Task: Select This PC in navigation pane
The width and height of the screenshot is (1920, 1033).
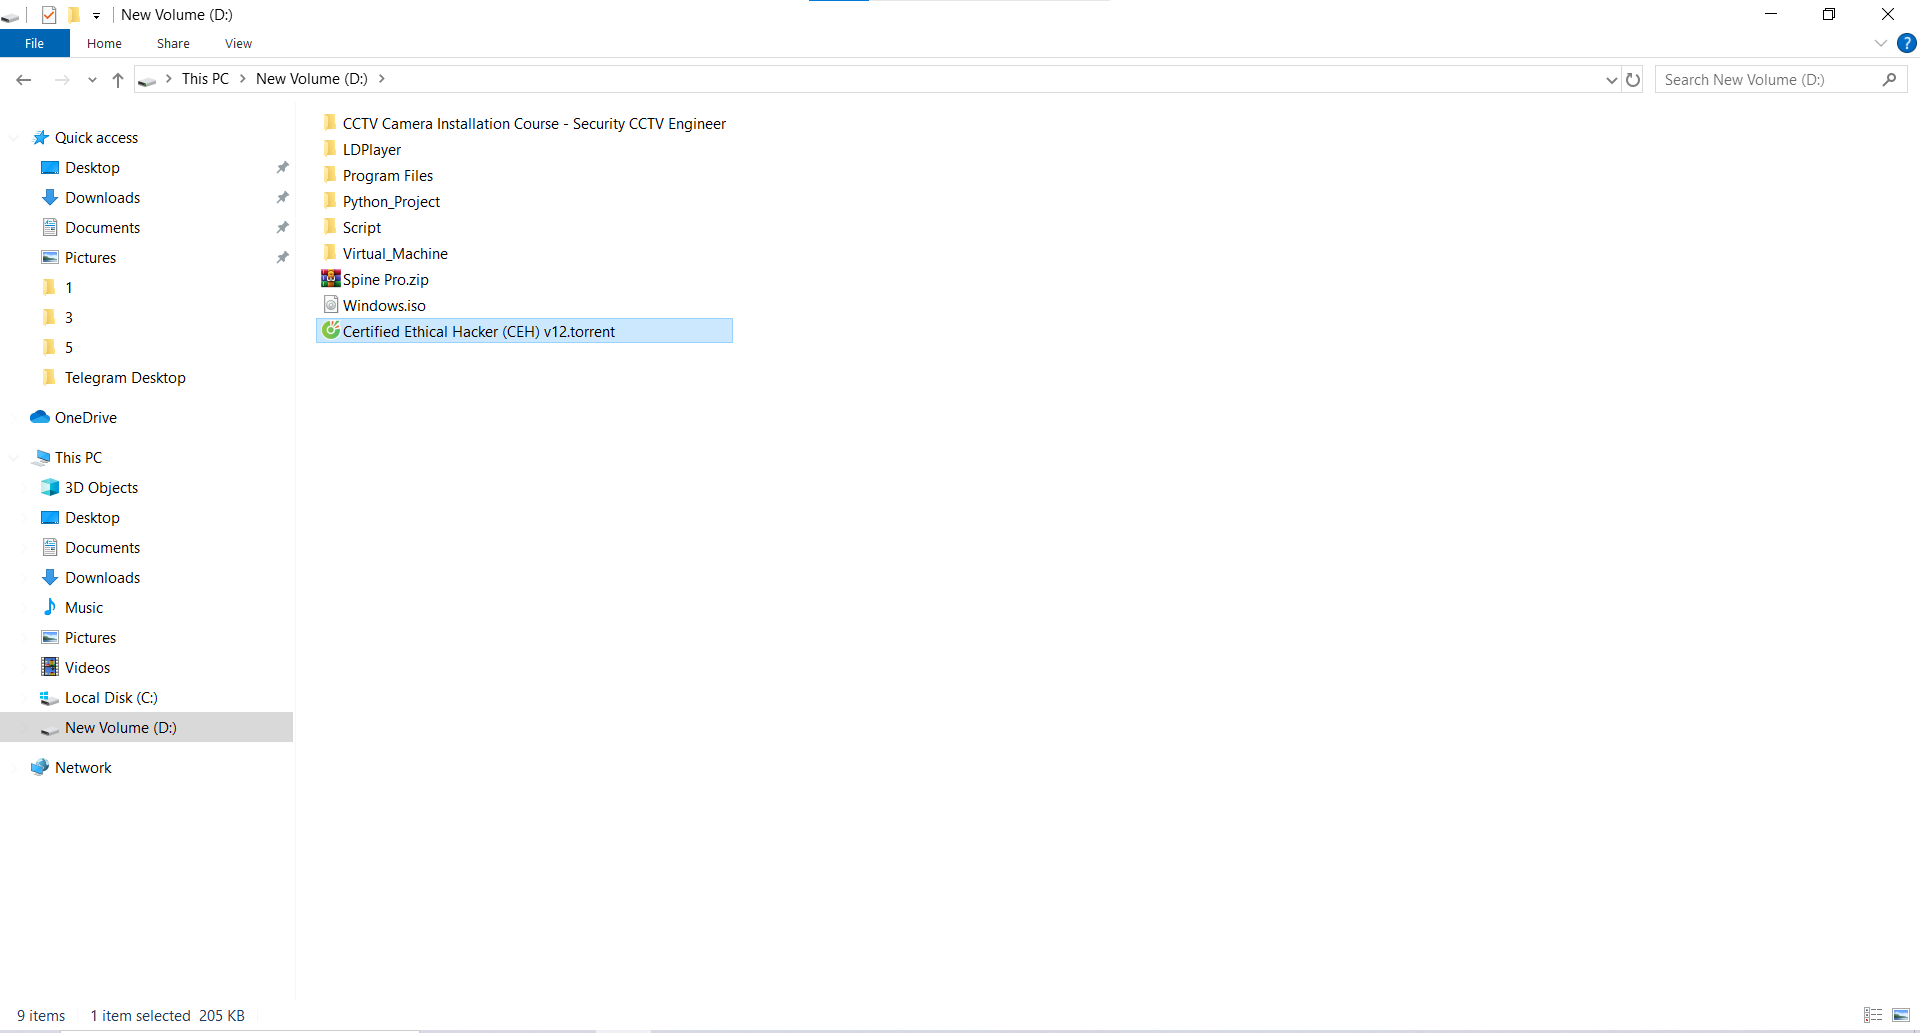Action: [78, 457]
